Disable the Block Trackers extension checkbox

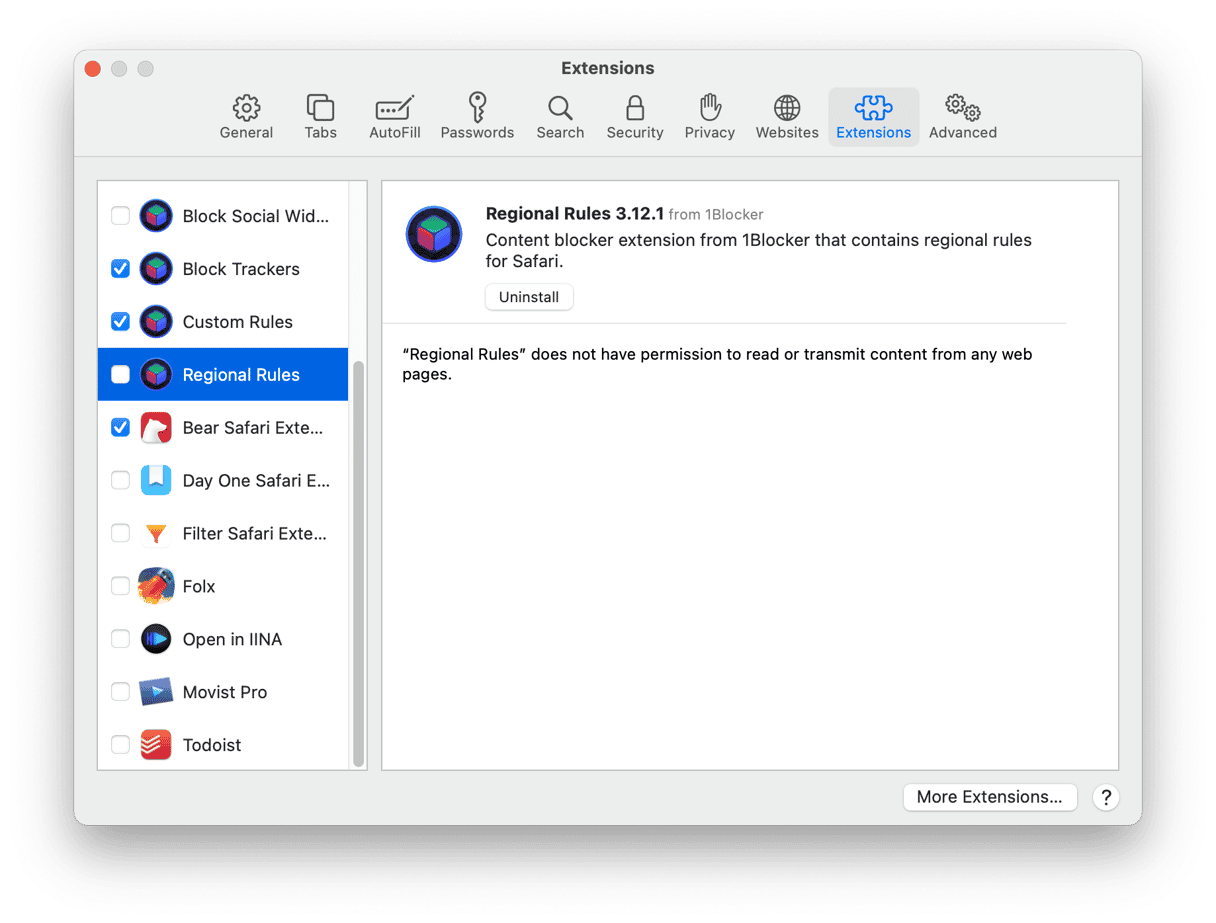(x=120, y=269)
